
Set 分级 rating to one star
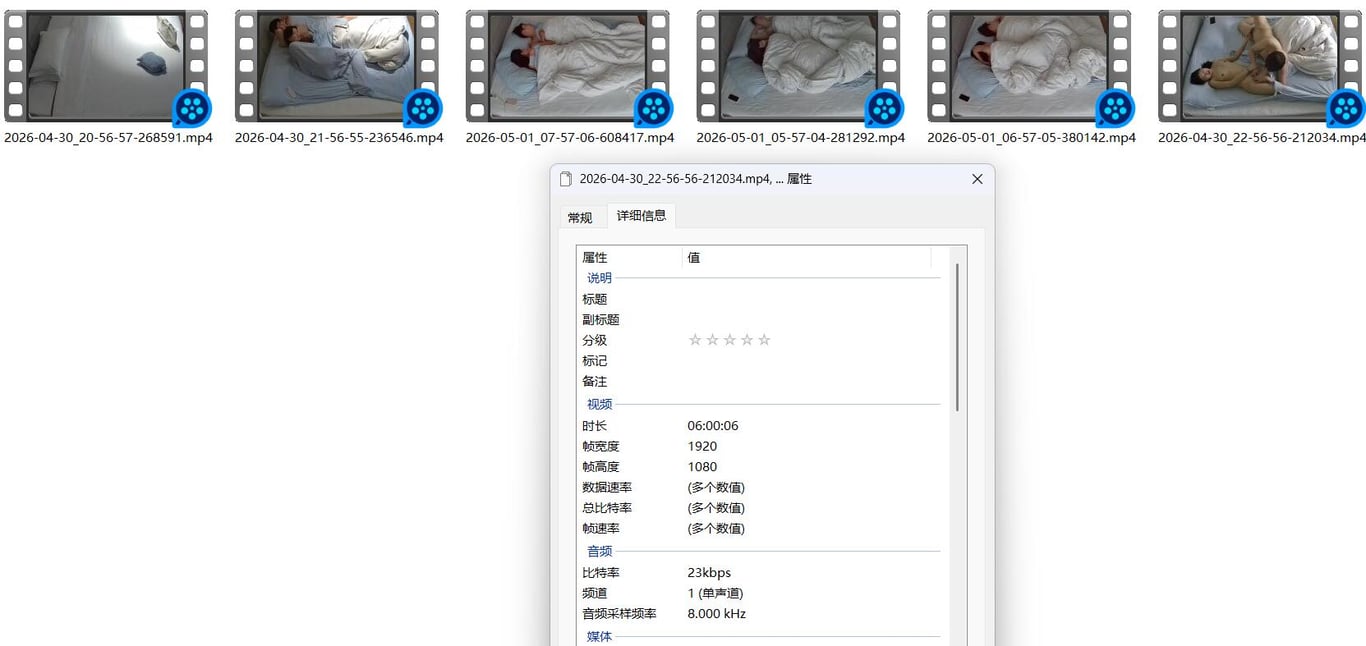(695, 340)
